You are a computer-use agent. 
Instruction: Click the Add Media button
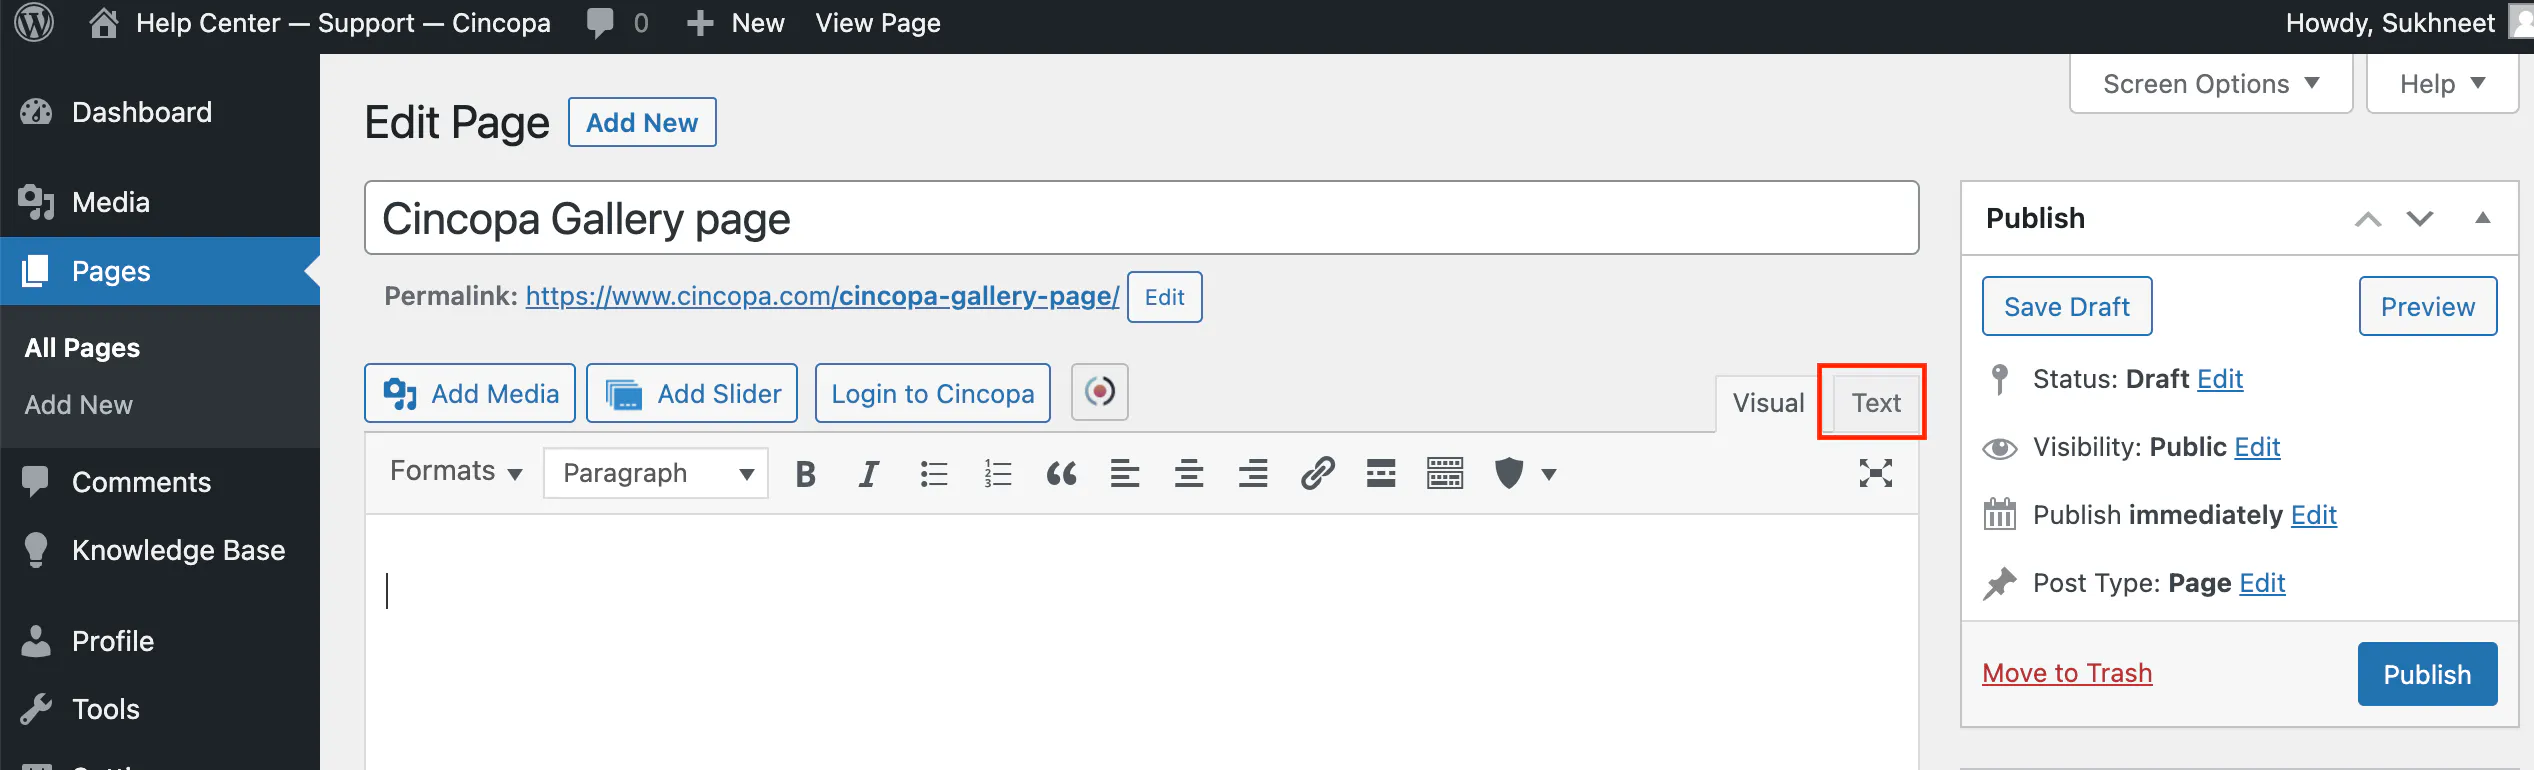(470, 393)
